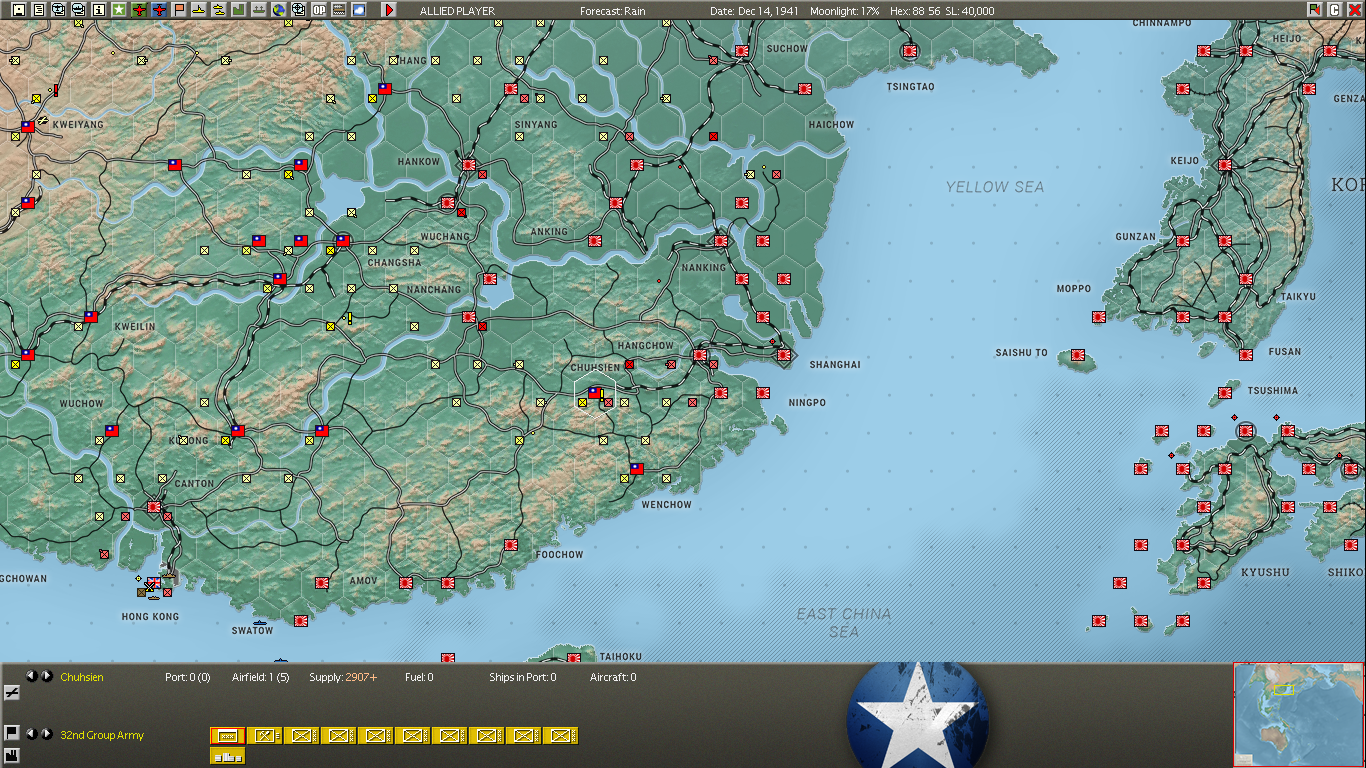
Task: Click the cloud weather icon
Action: (x=359, y=9)
